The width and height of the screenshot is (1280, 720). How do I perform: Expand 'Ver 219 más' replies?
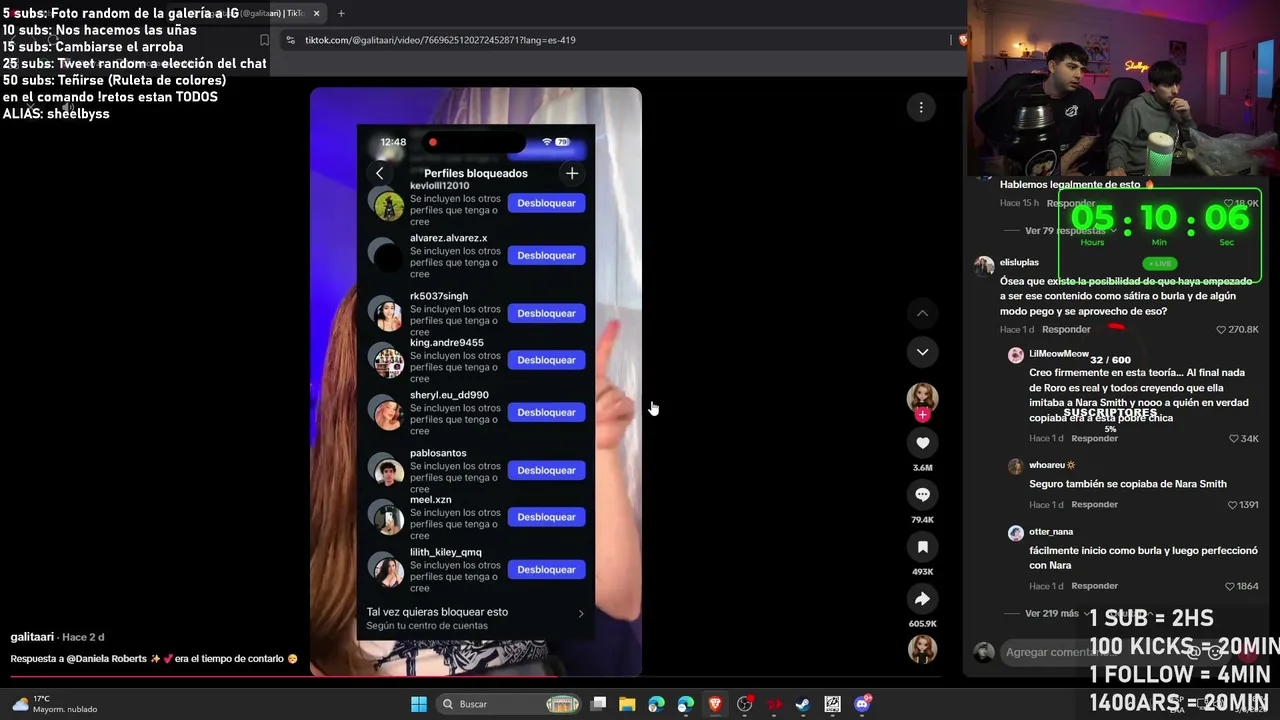click(1052, 613)
